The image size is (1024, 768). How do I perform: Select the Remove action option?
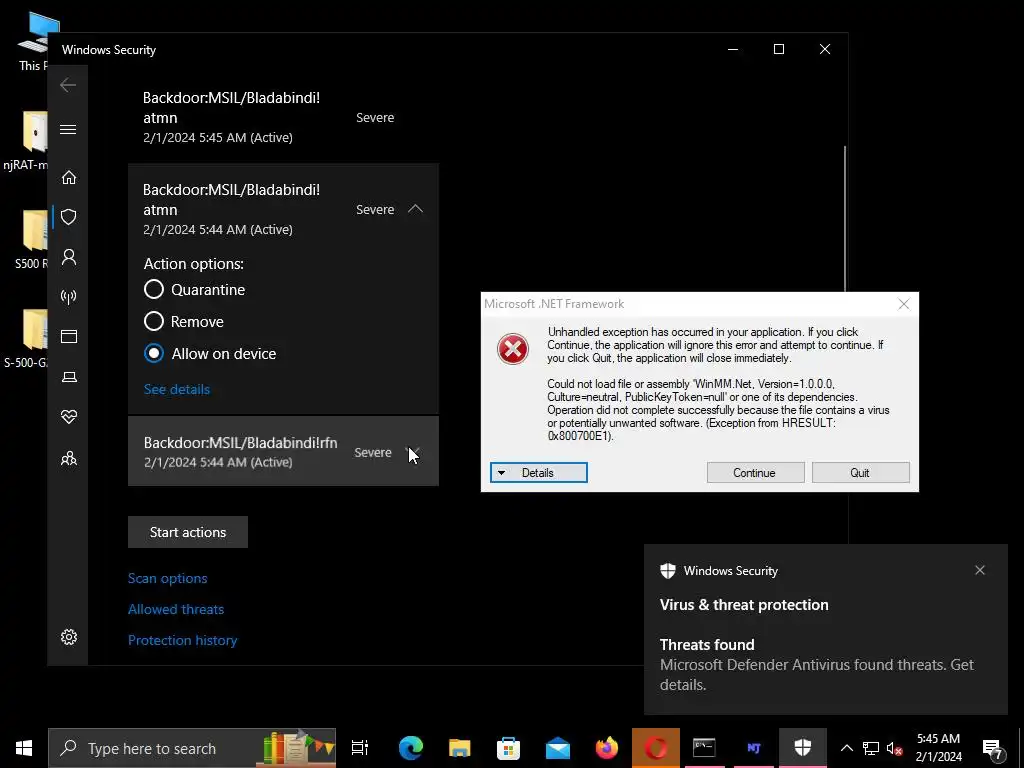tap(154, 321)
